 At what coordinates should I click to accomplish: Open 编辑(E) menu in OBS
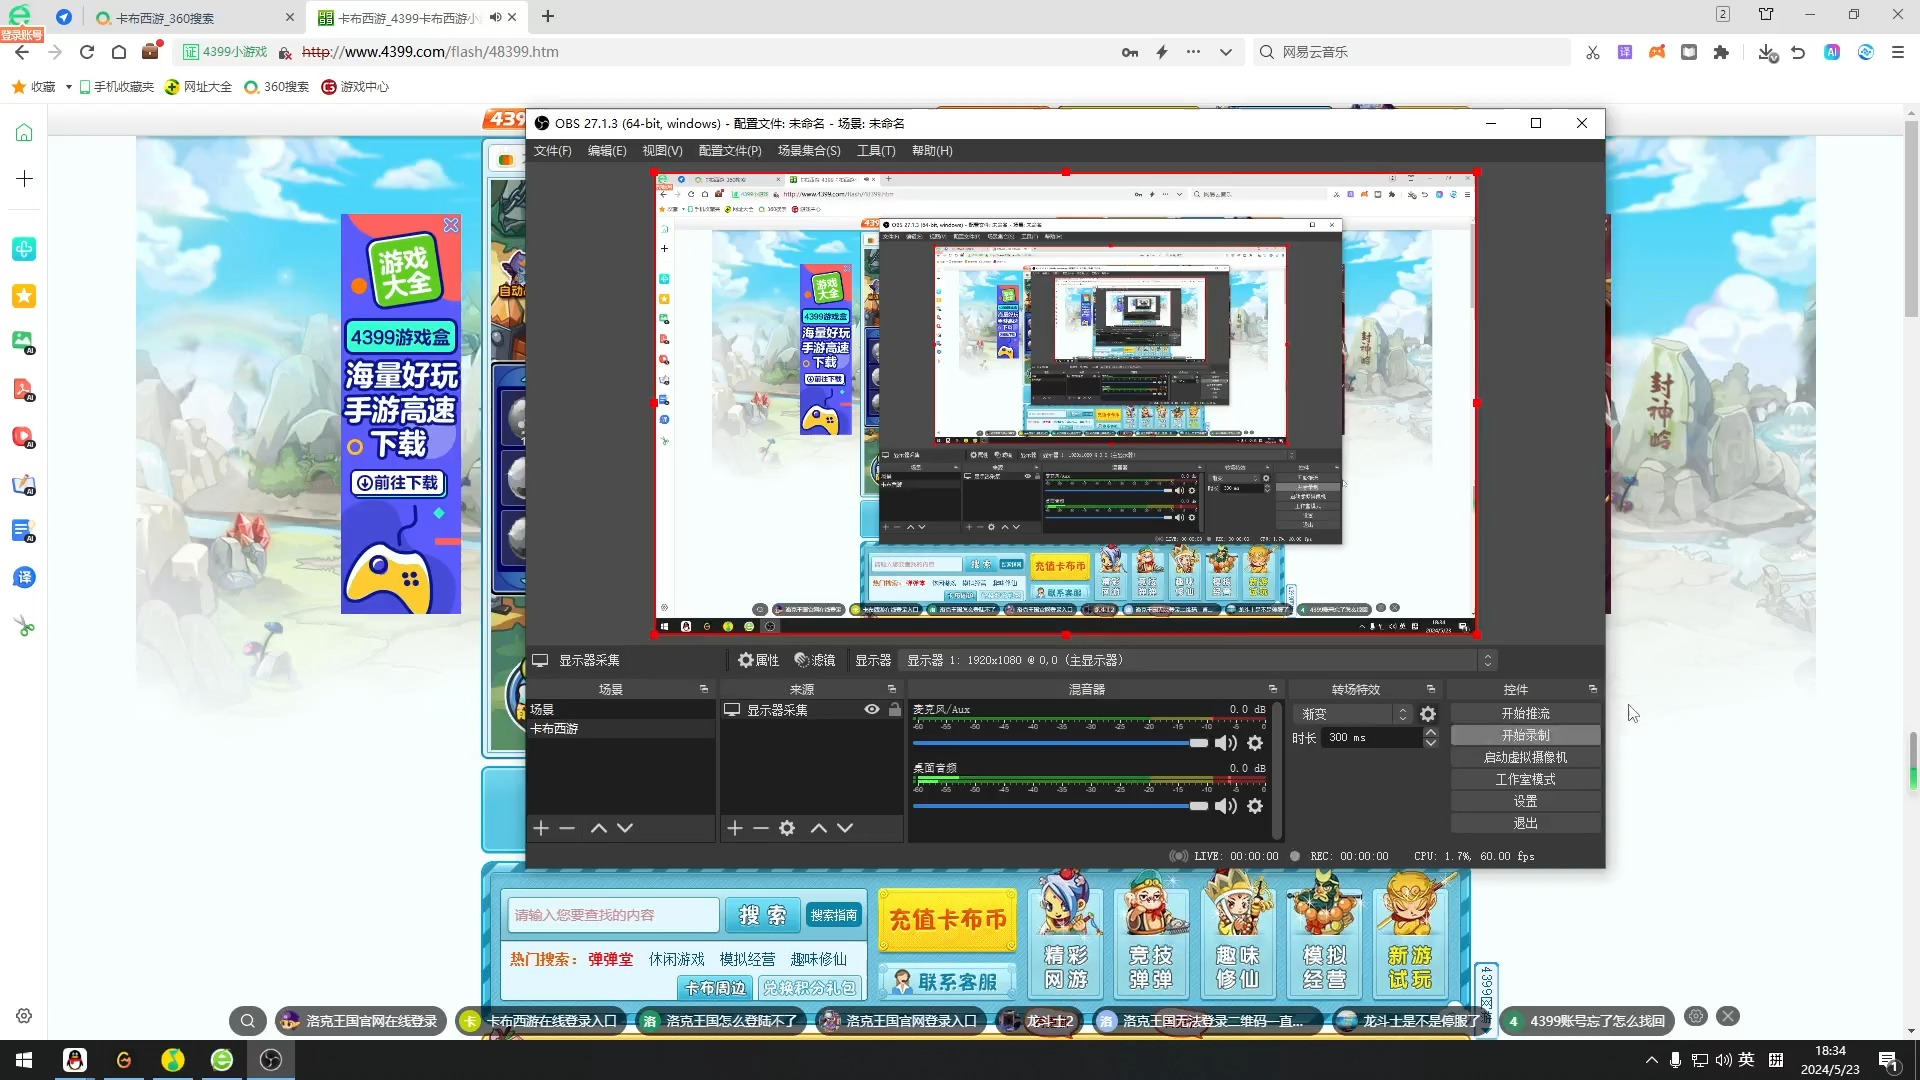tap(607, 151)
